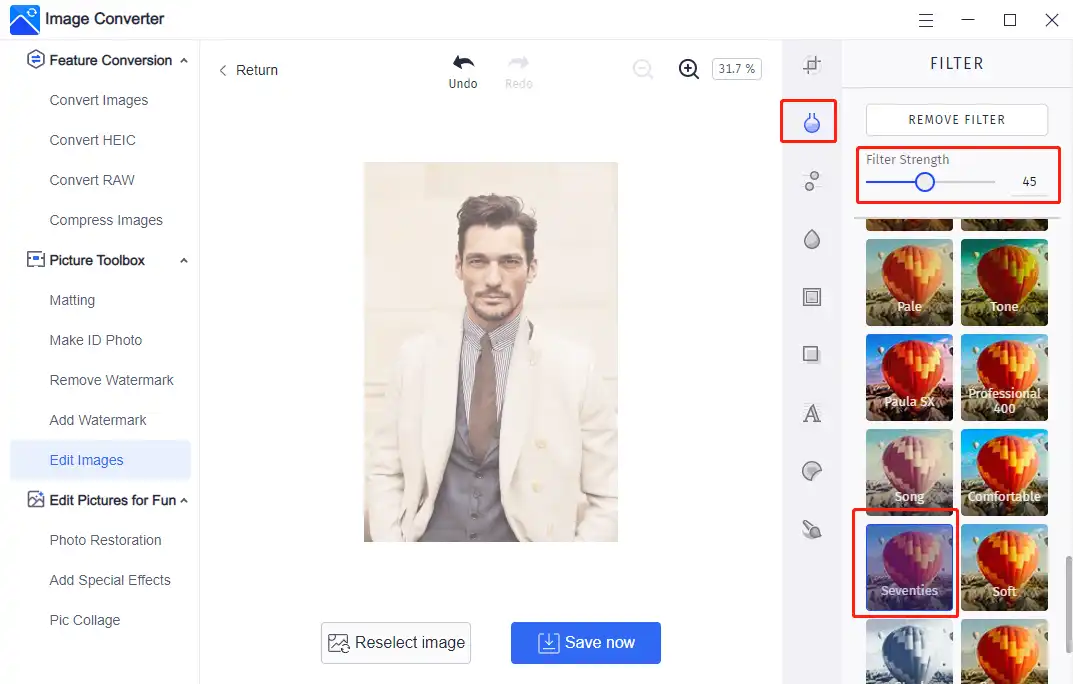Click the man's portrait on the canvas
Image resolution: width=1073 pixels, height=684 pixels.
491,352
